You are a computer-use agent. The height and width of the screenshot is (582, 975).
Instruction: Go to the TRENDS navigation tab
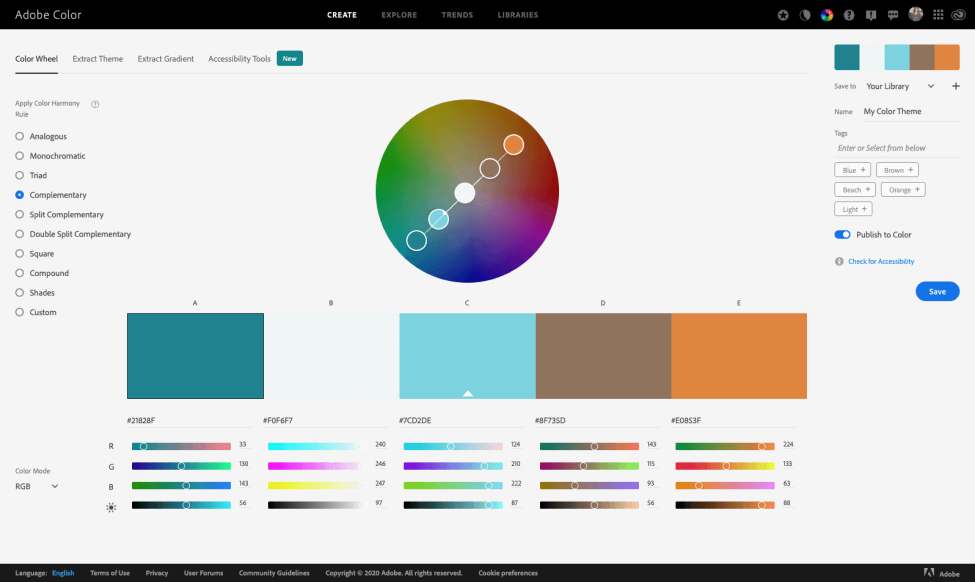[457, 15]
